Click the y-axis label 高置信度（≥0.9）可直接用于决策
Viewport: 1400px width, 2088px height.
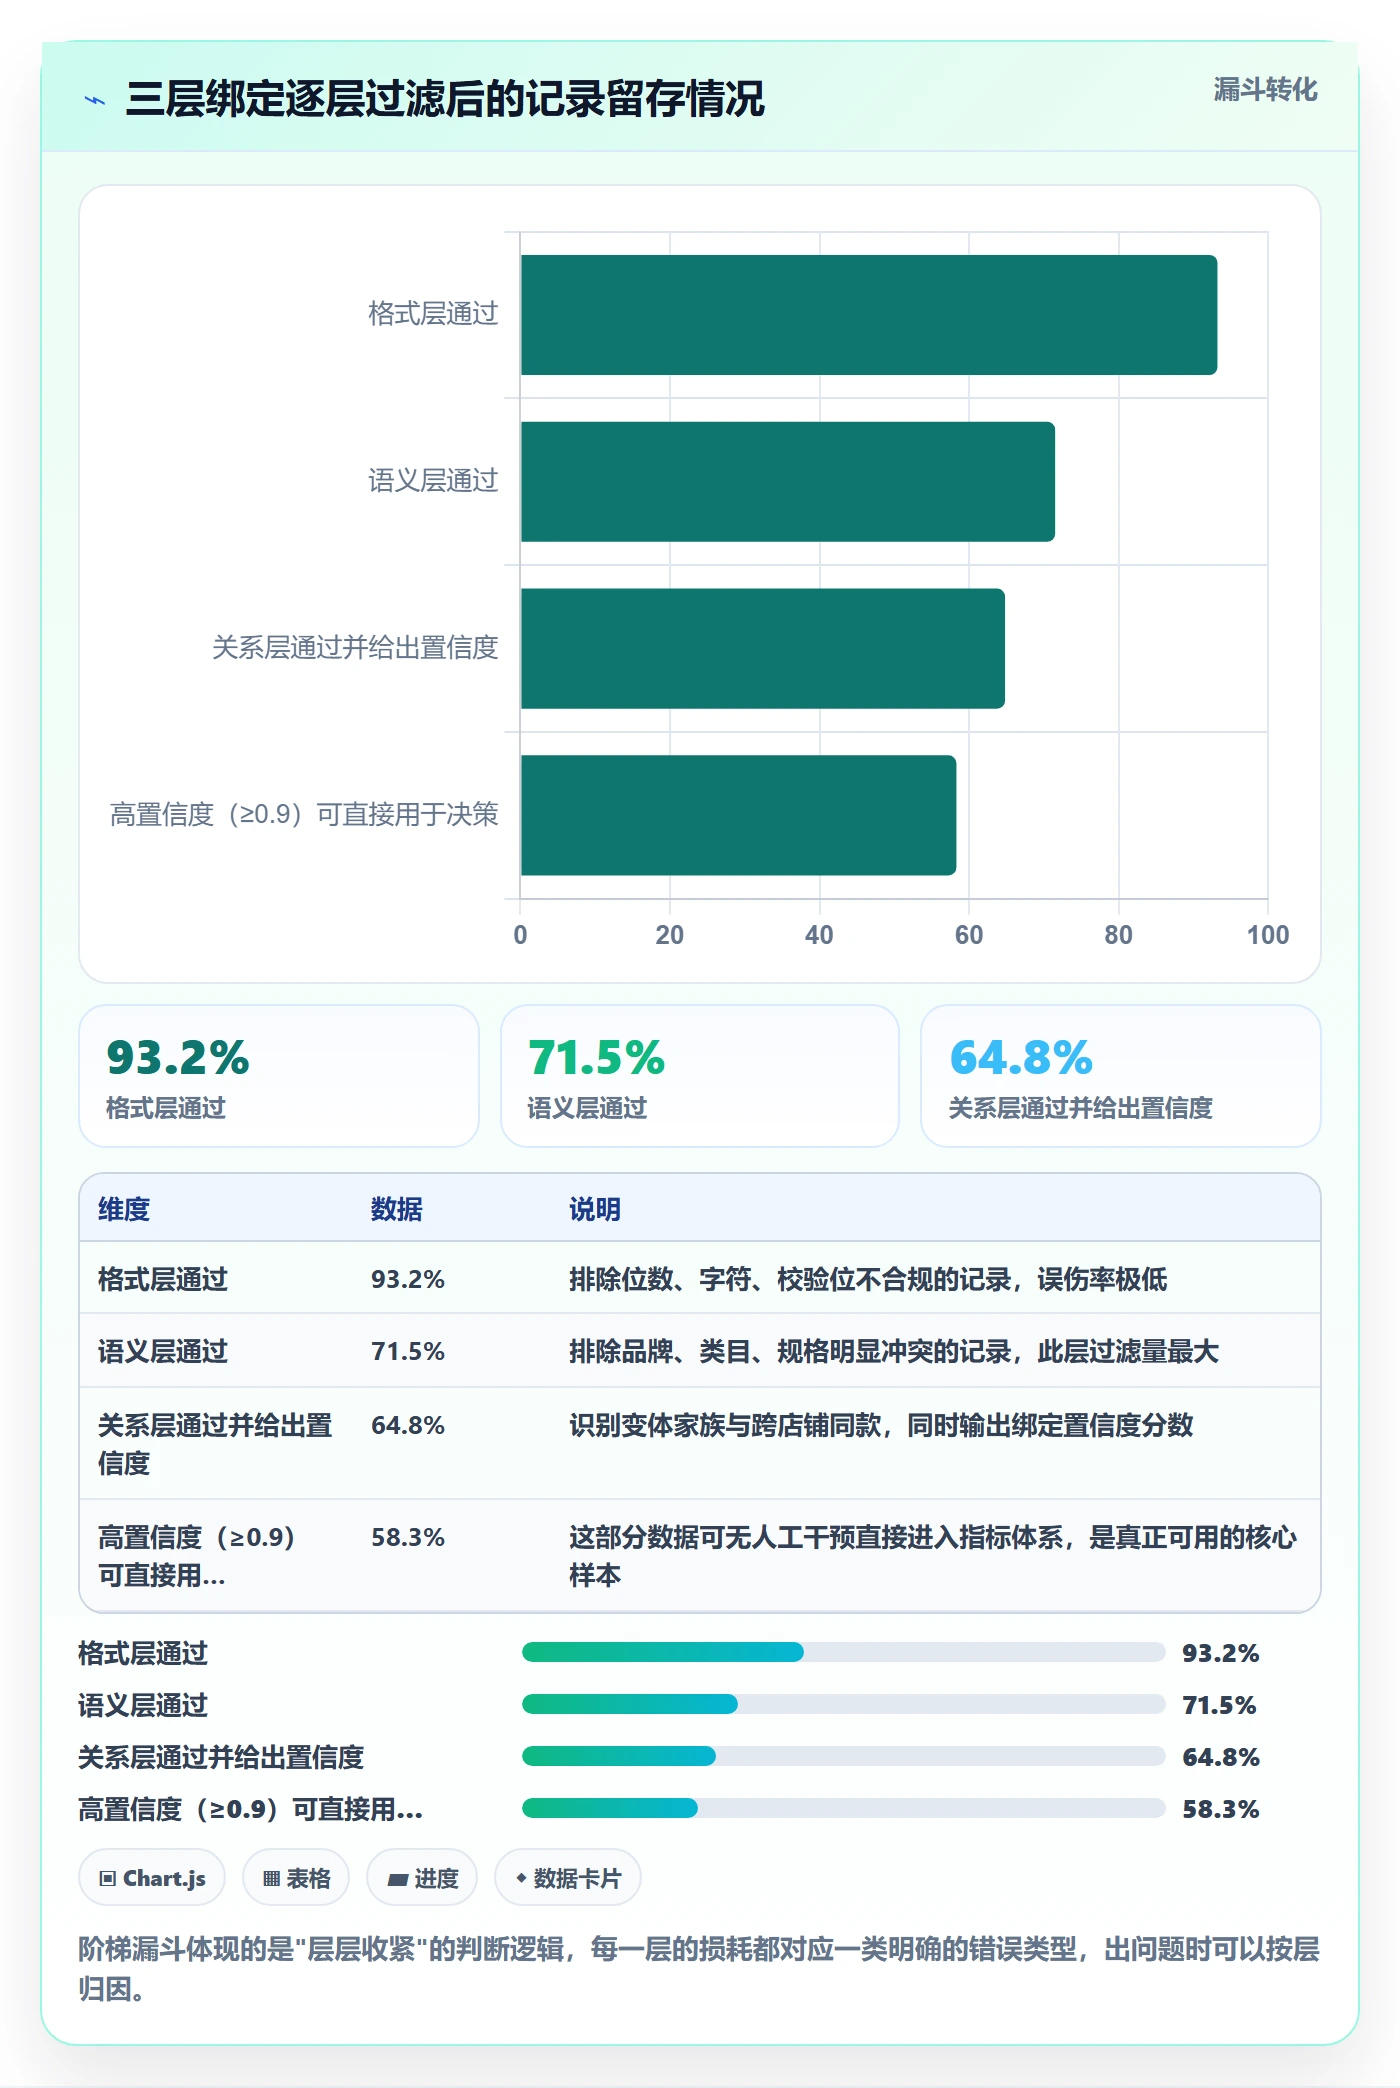coord(304,815)
